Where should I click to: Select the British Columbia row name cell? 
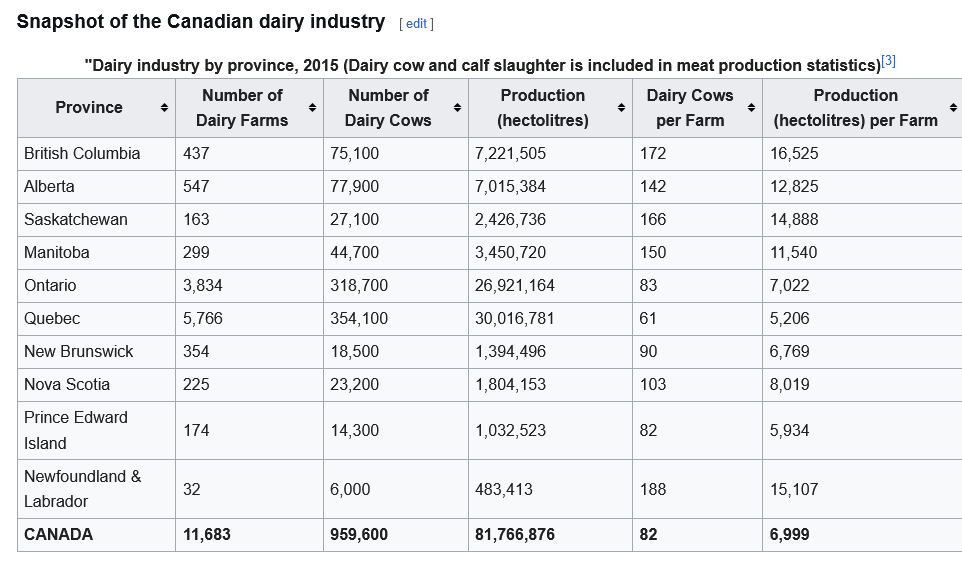pyautogui.click(x=82, y=153)
